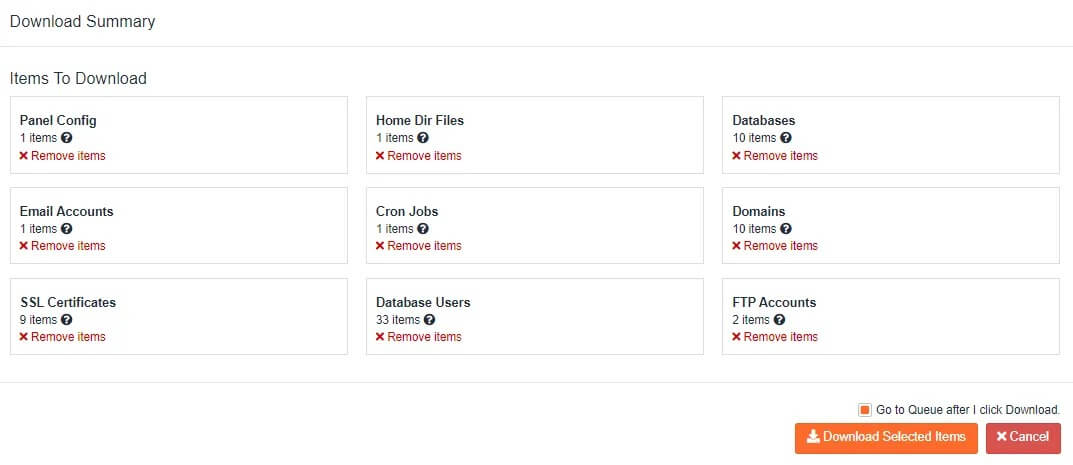Remove items from Home Dir Files
The height and width of the screenshot is (465, 1073).
pos(419,156)
